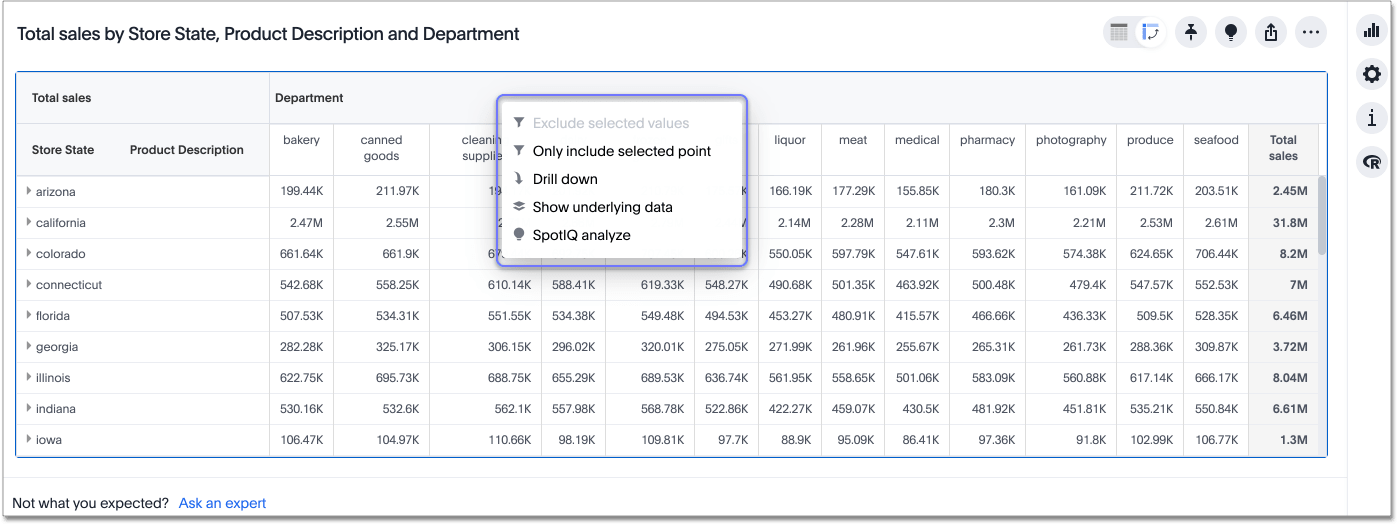Expand the california row

point(28,222)
